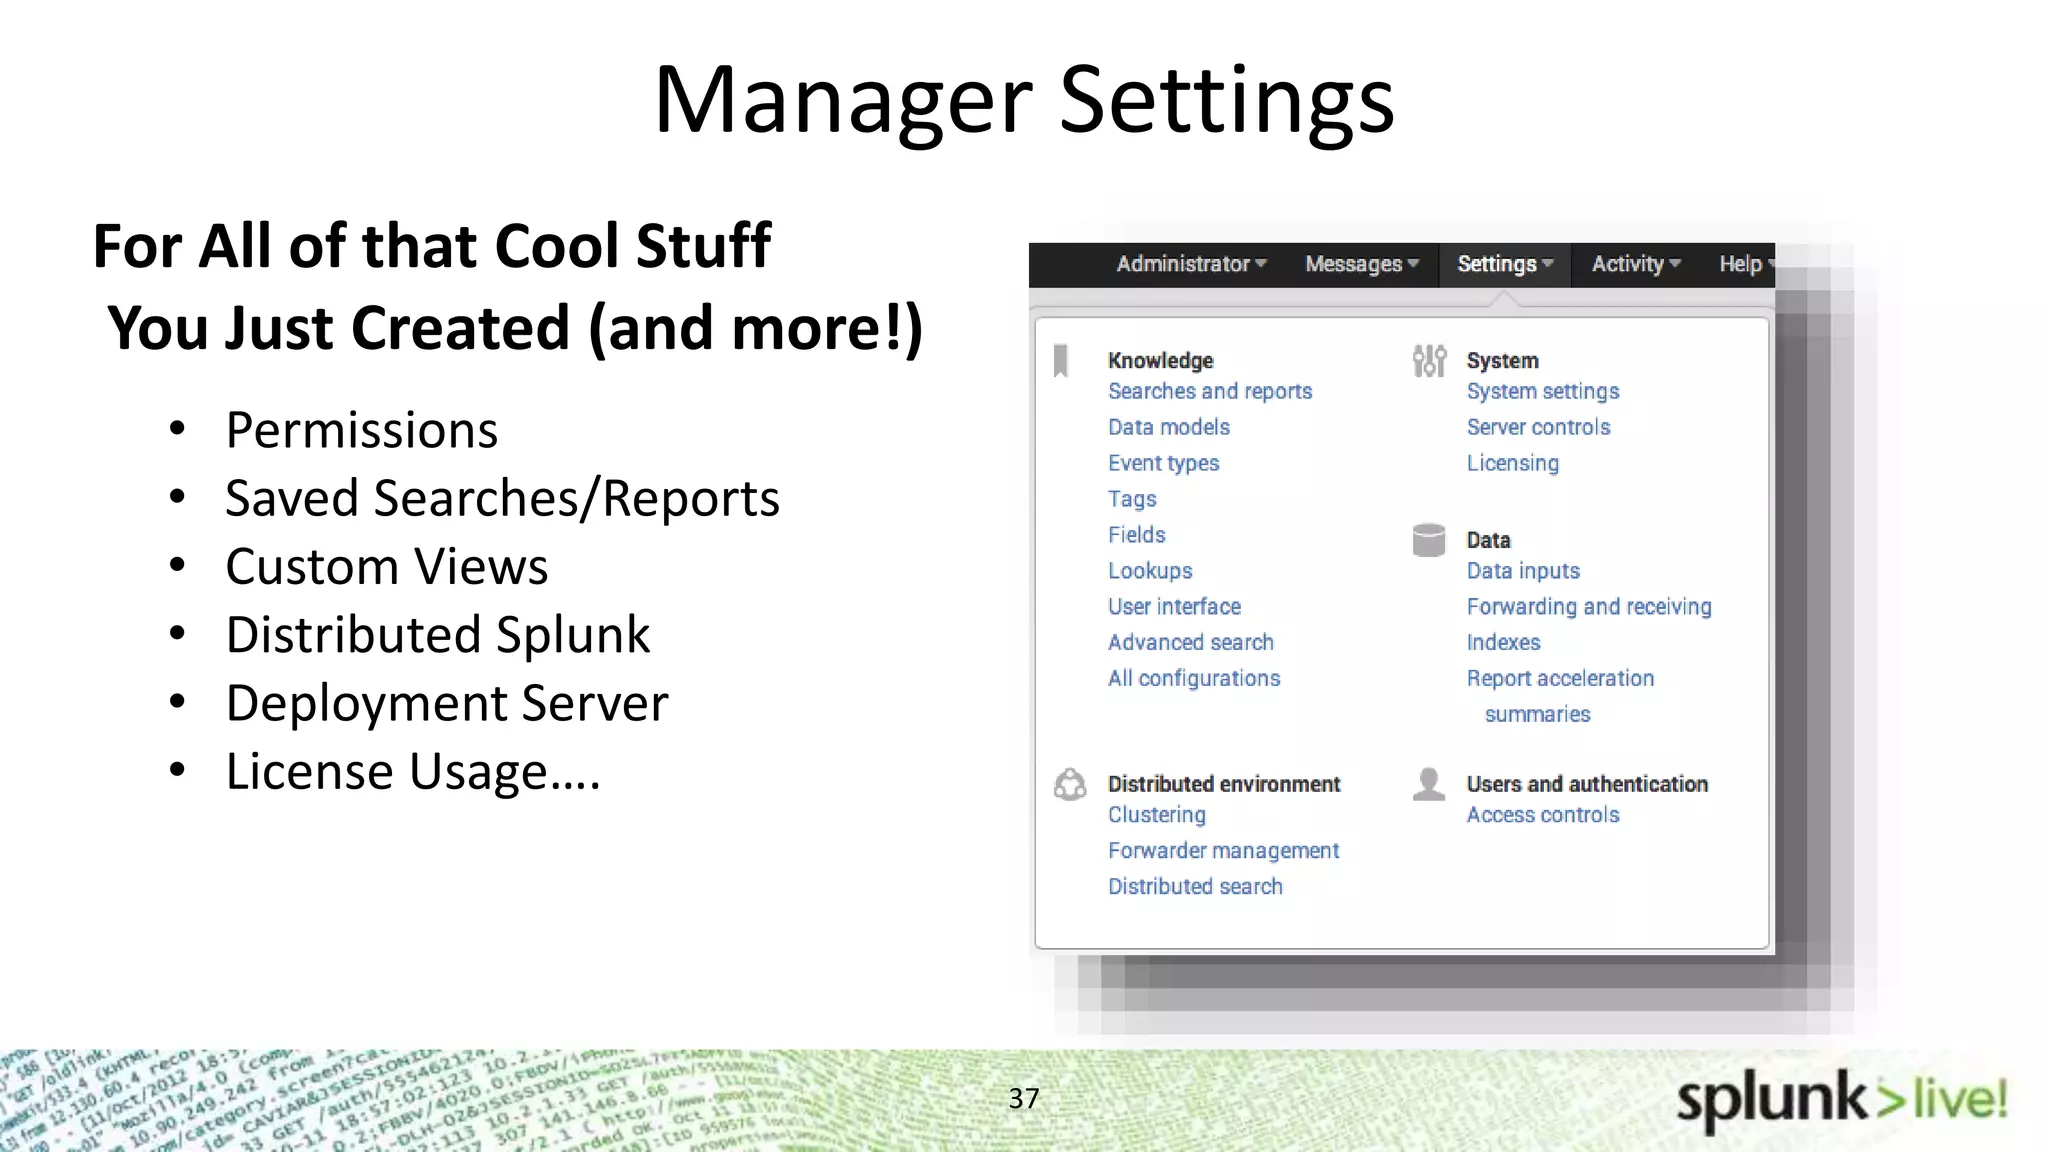Open Indexes settings

[x=1504, y=643]
